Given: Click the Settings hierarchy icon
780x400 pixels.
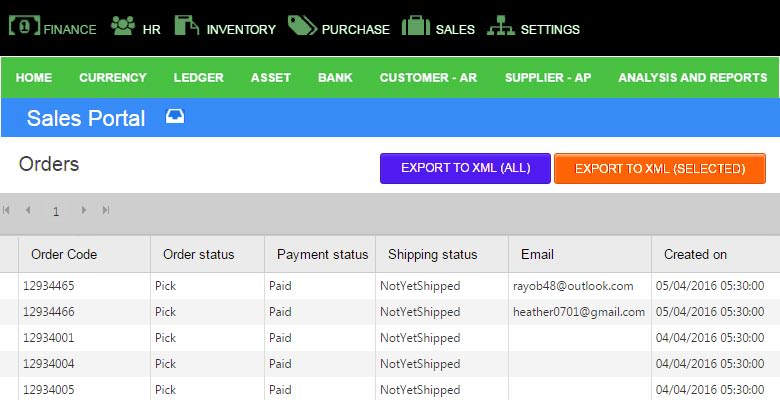Looking at the screenshot, I should click(x=501, y=25).
